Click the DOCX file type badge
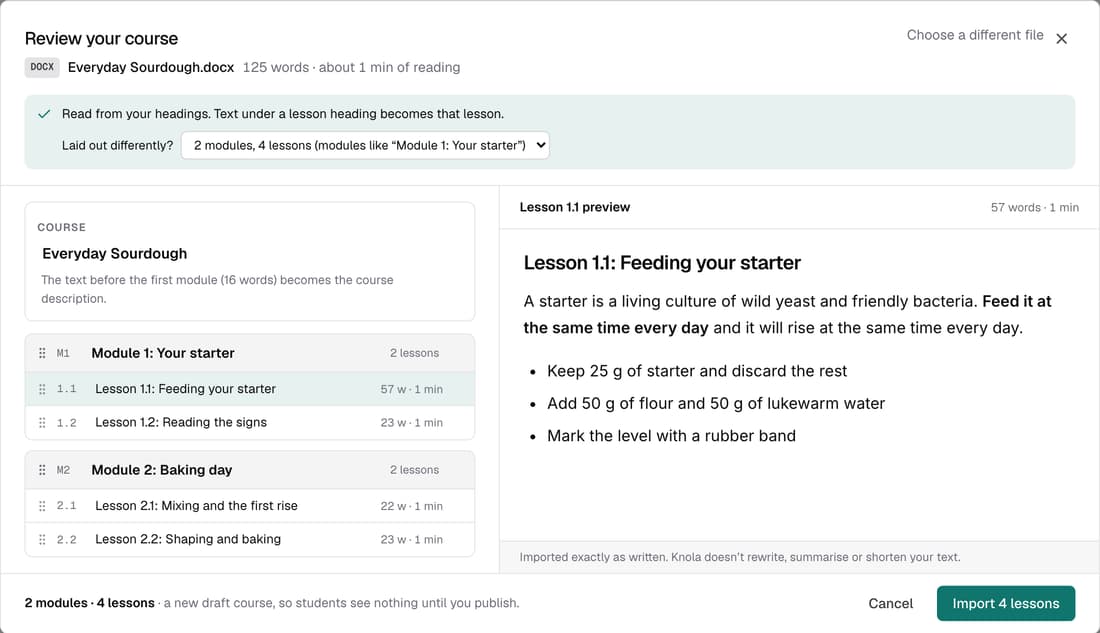 point(42,67)
